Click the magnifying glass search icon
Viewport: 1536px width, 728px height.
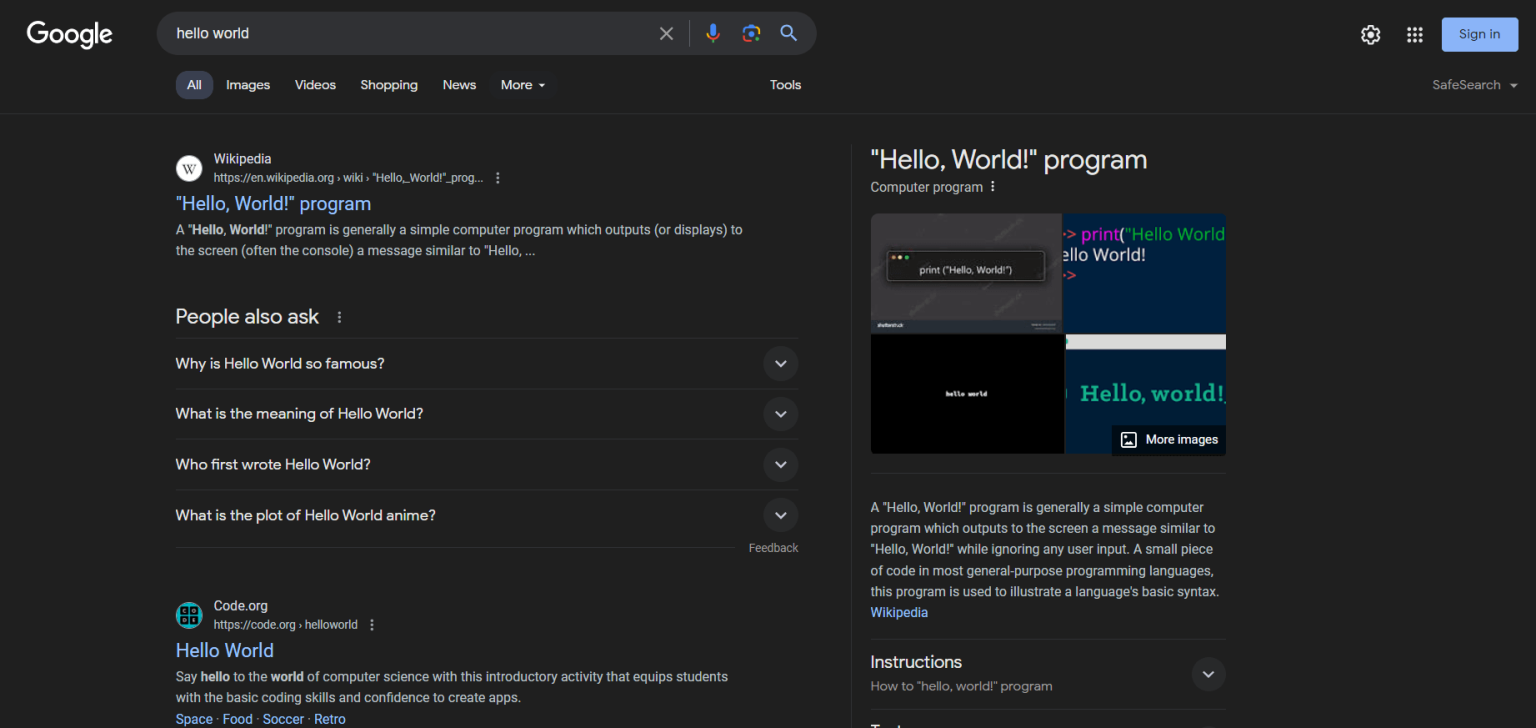[x=789, y=34]
